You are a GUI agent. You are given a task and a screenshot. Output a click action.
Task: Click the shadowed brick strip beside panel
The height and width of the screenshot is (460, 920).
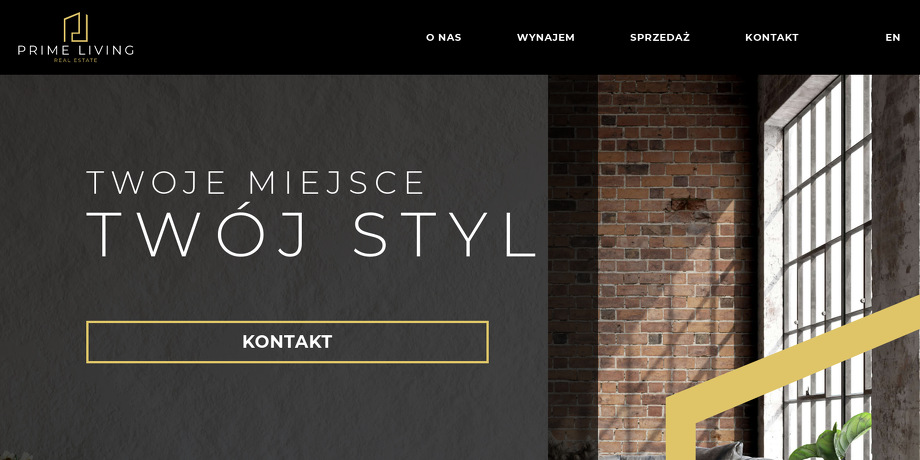tap(573, 264)
